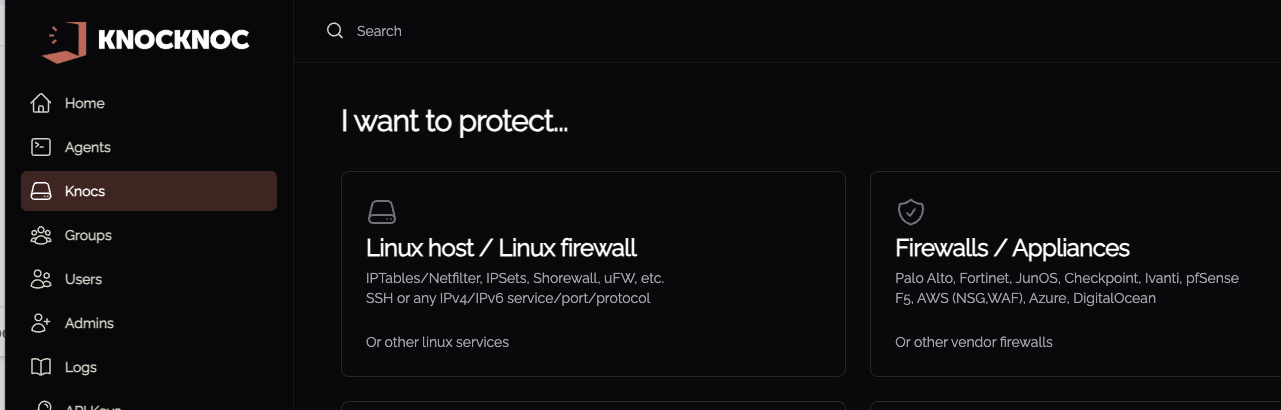Screen dimensions: 1281x410
Task: Click the add-person icon beside Admins
Action: click(x=41, y=323)
